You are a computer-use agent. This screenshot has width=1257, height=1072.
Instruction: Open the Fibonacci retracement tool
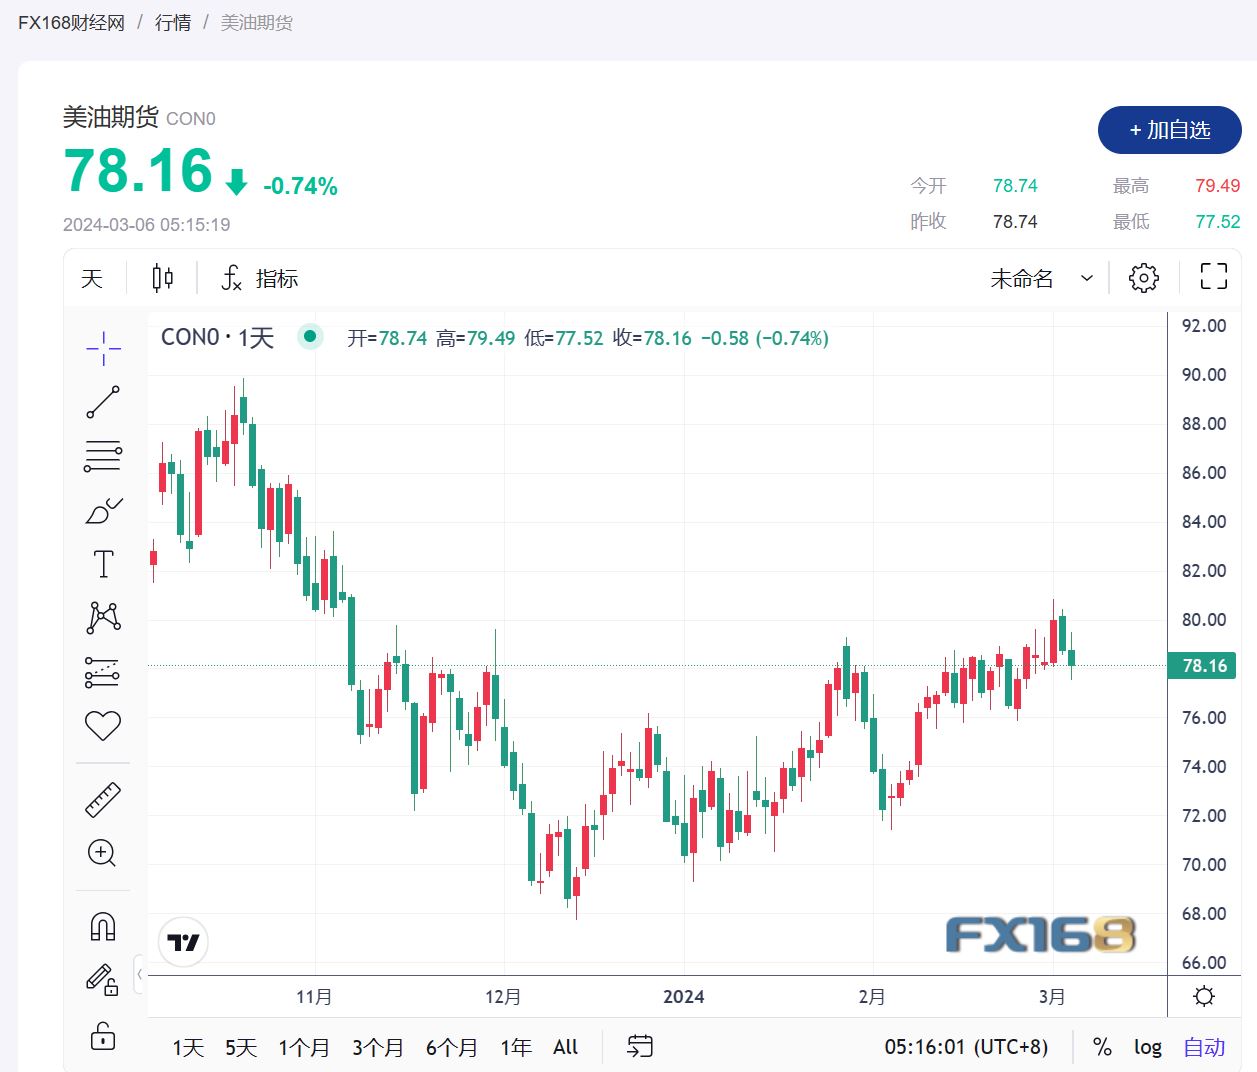pyautogui.click(x=103, y=456)
